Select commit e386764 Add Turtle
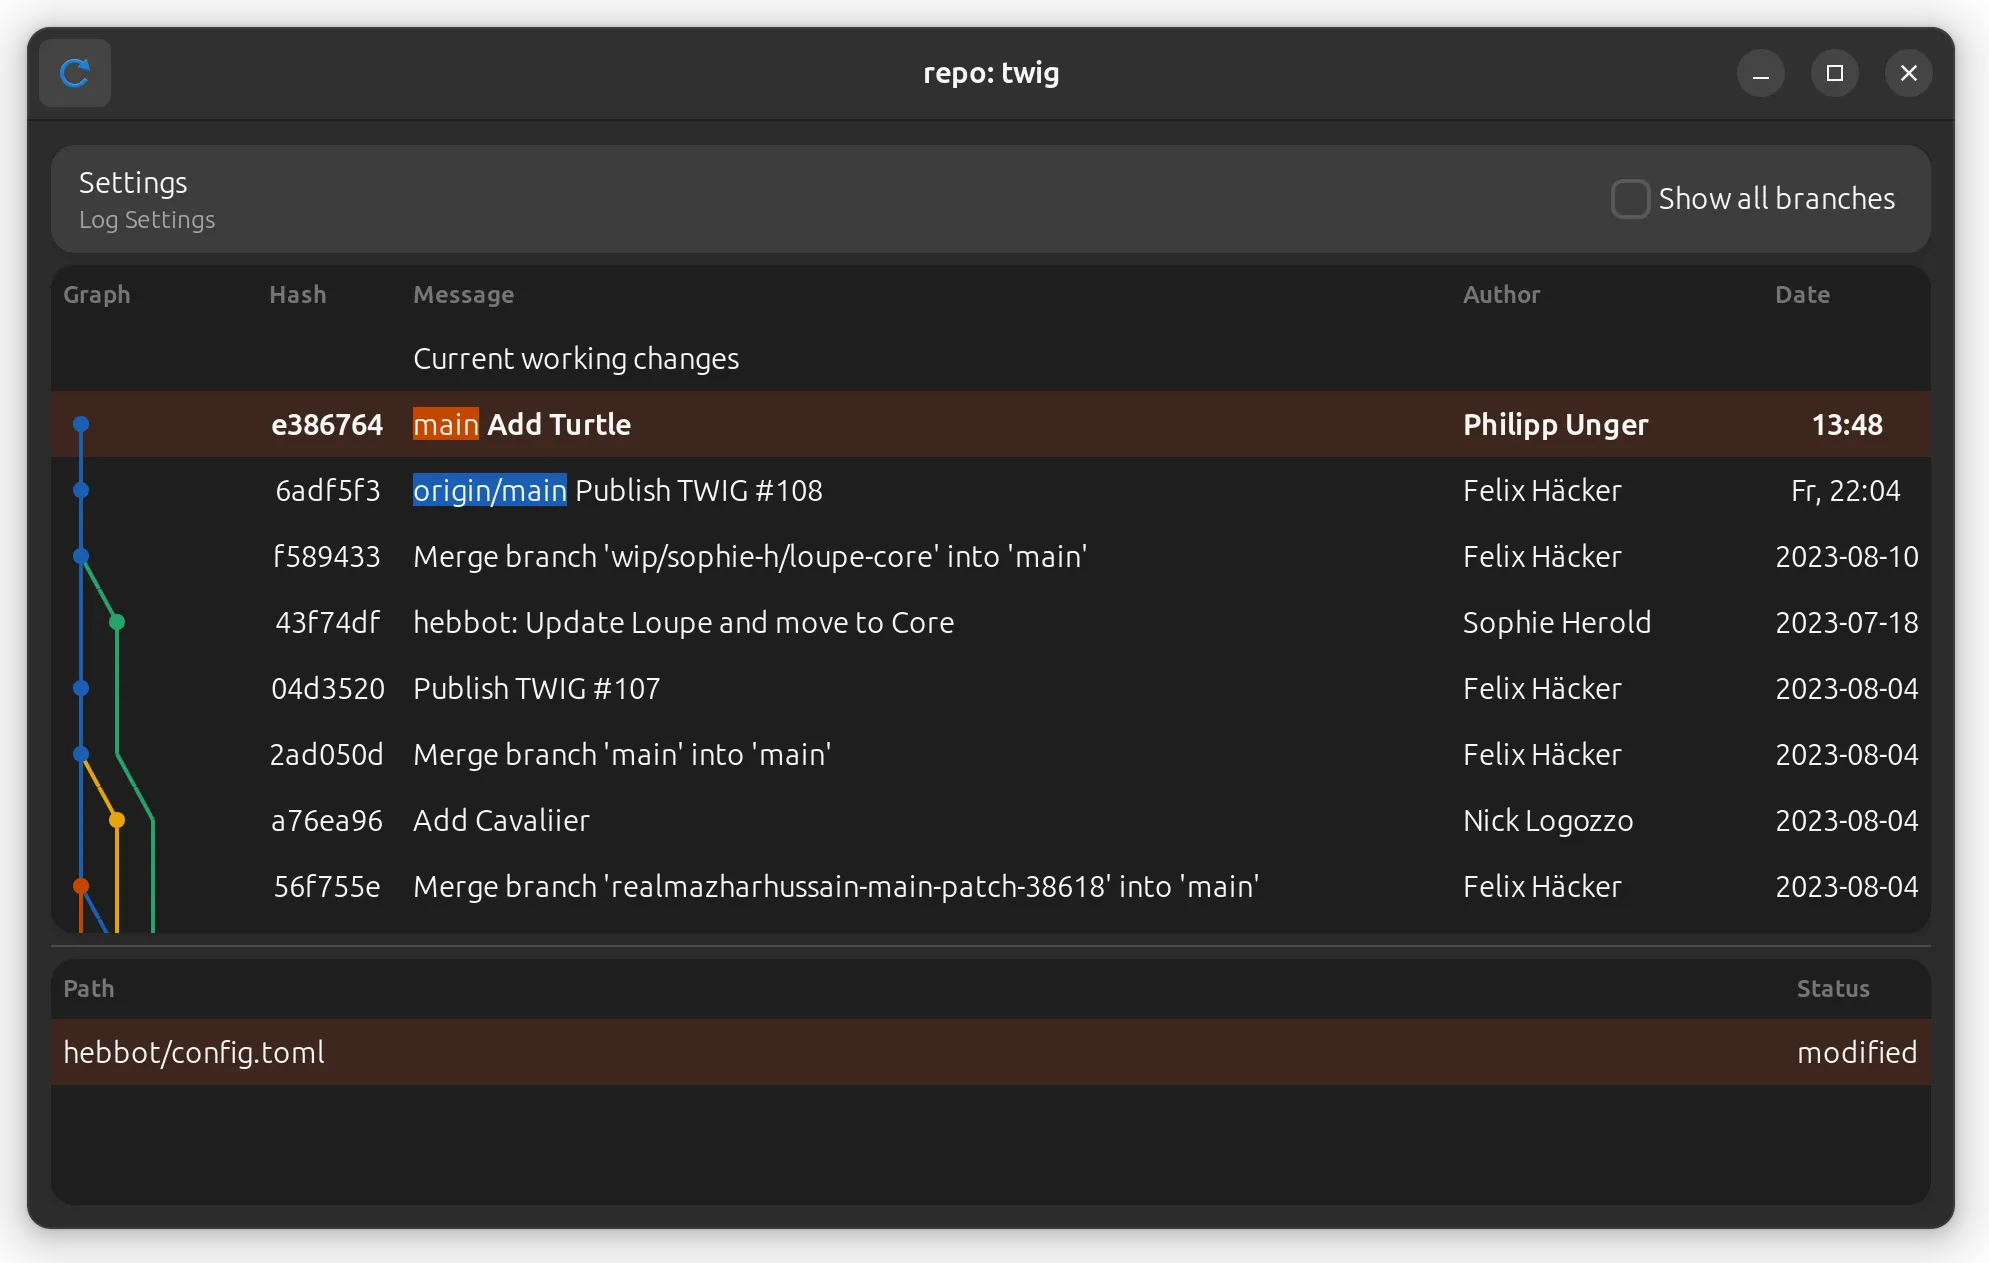Viewport: 1989px width, 1263px height. click(558, 425)
